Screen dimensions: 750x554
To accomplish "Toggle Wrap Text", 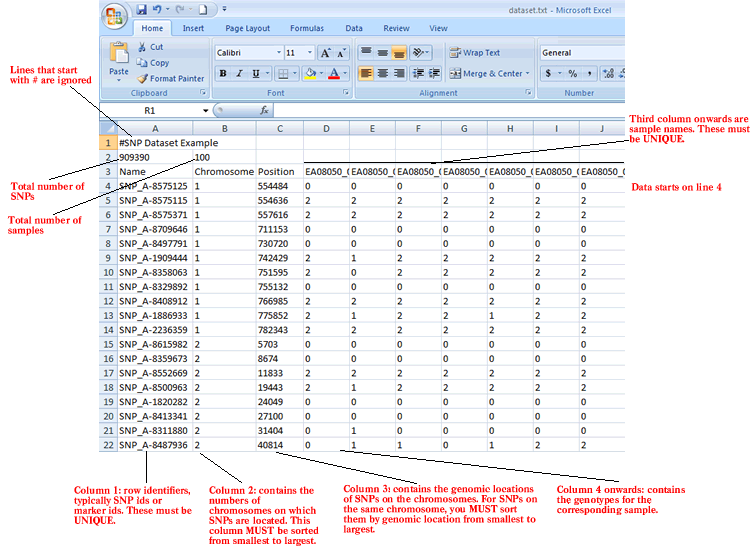I will coord(474,53).
